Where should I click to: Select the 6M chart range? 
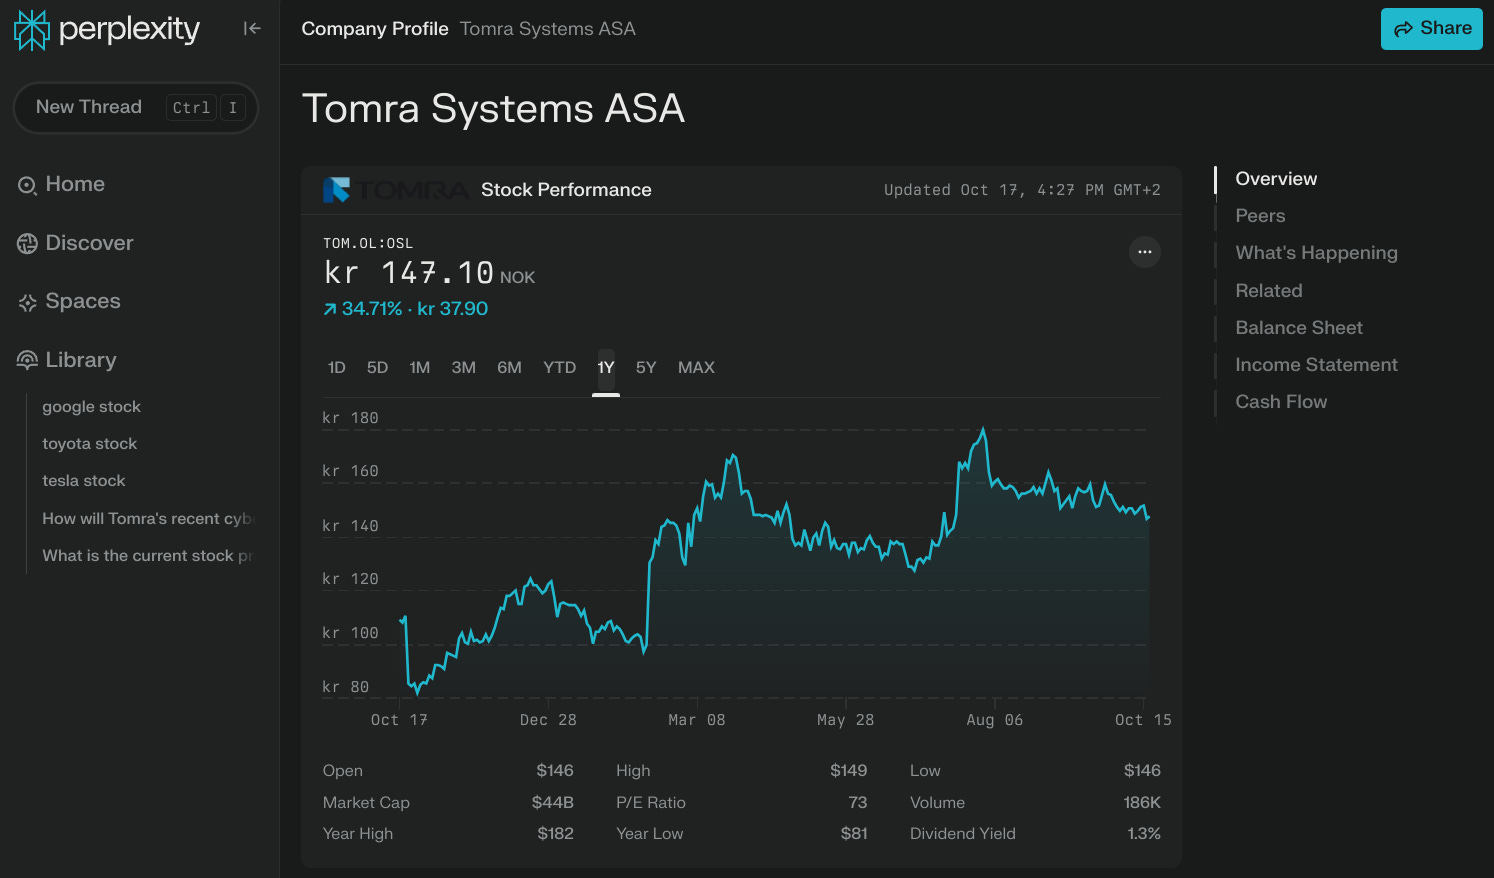[509, 368]
